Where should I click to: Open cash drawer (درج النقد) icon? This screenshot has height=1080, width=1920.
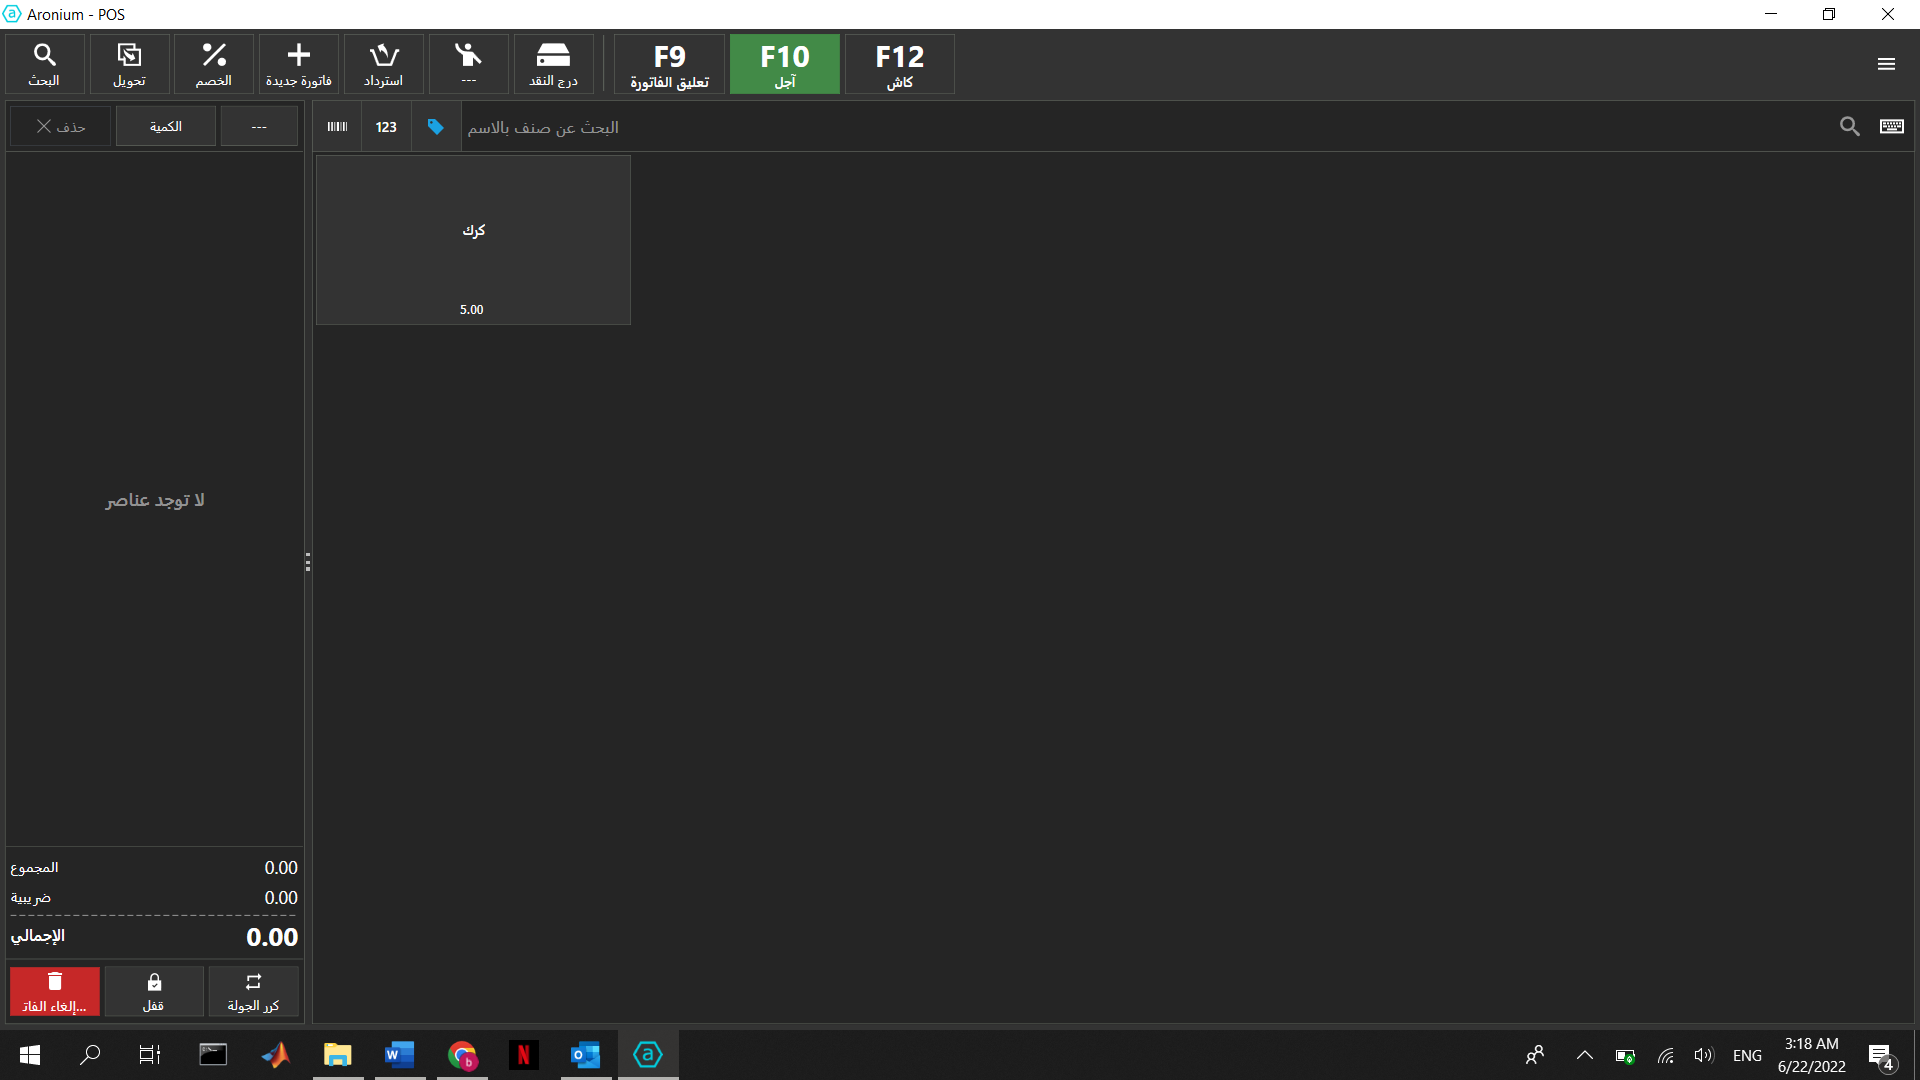click(x=553, y=64)
